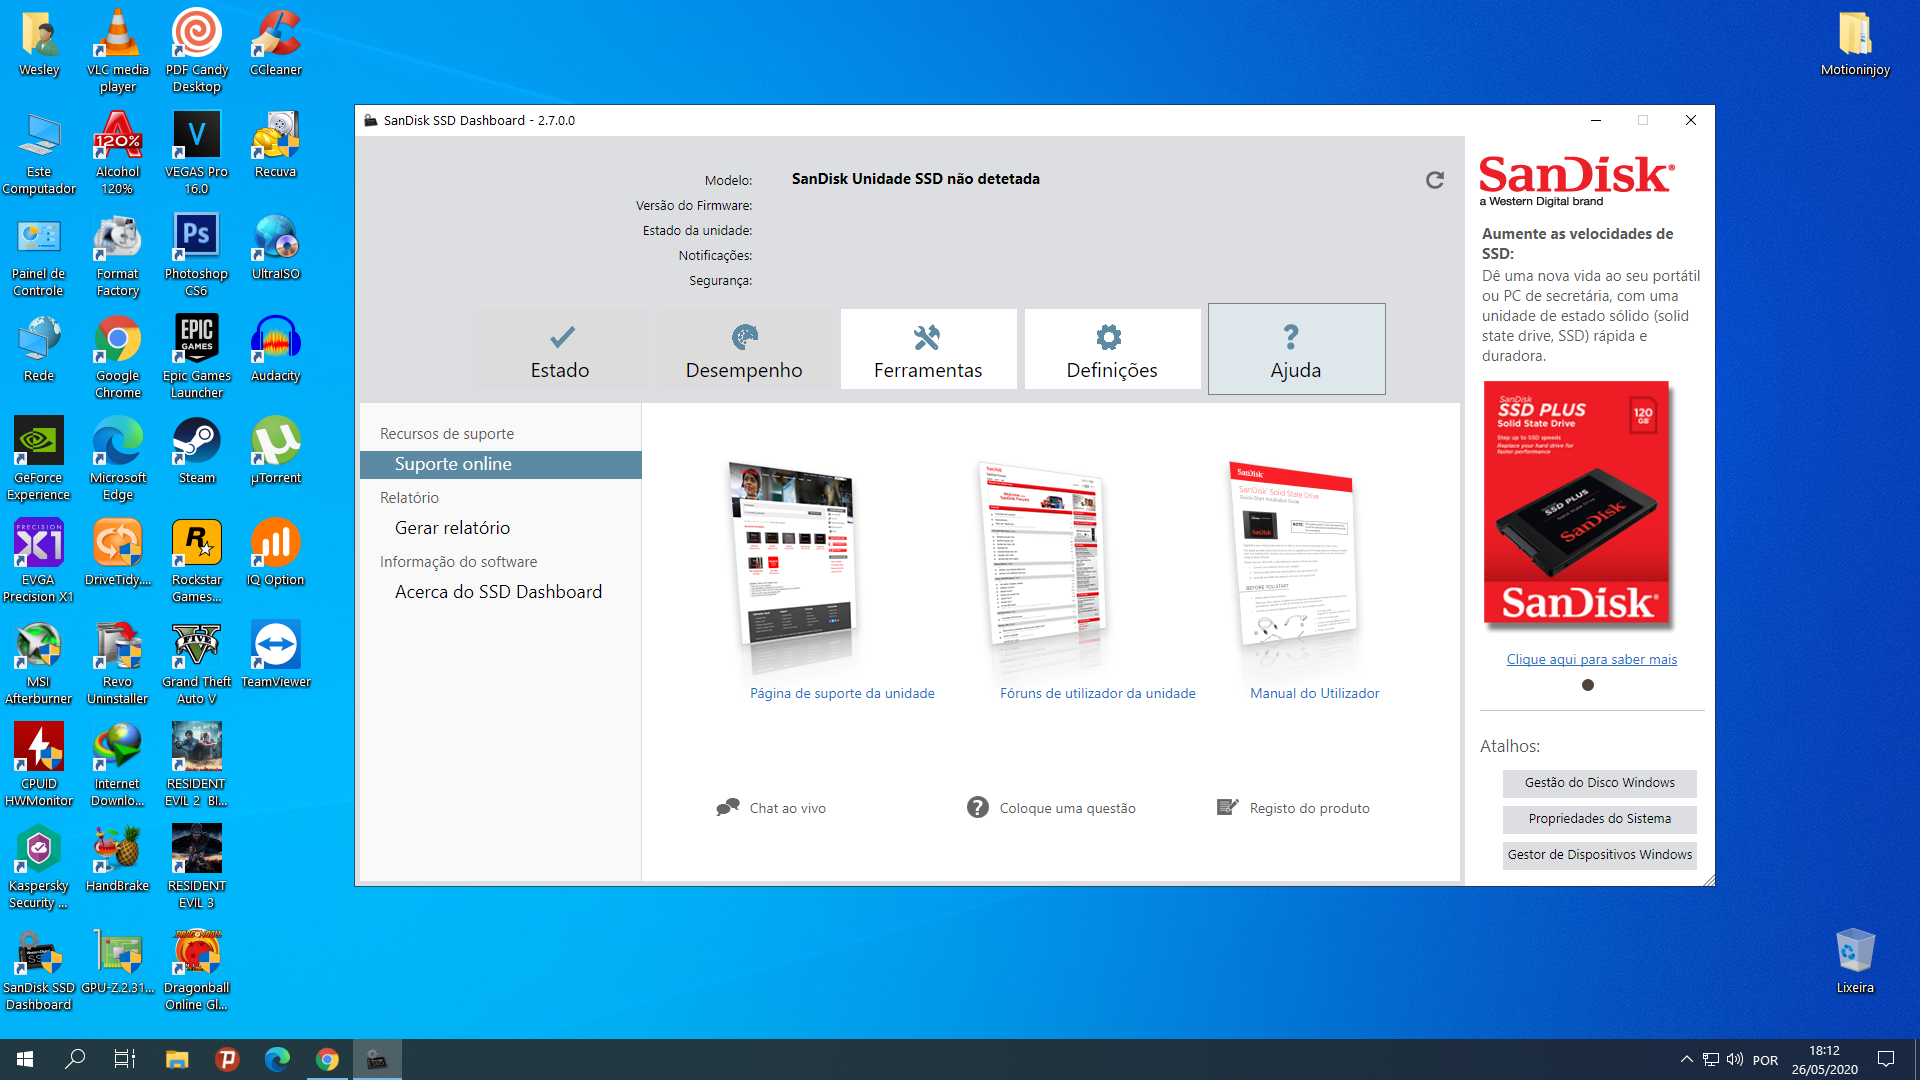Select Google Chrome desktop icon
Screen dimensions: 1920x1080
(x=118, y=357)
